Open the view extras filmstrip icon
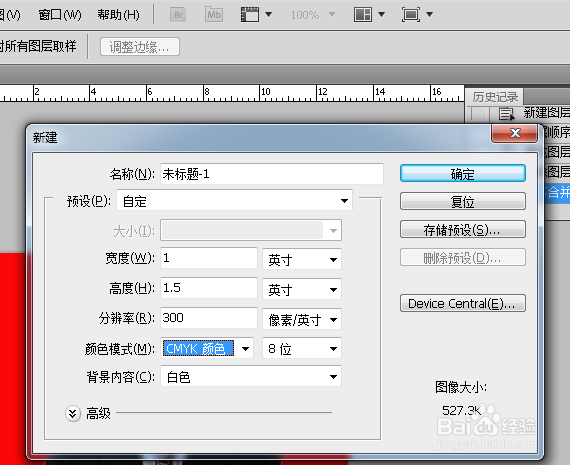This screenshot has width=570, height=465. point(250,15)
